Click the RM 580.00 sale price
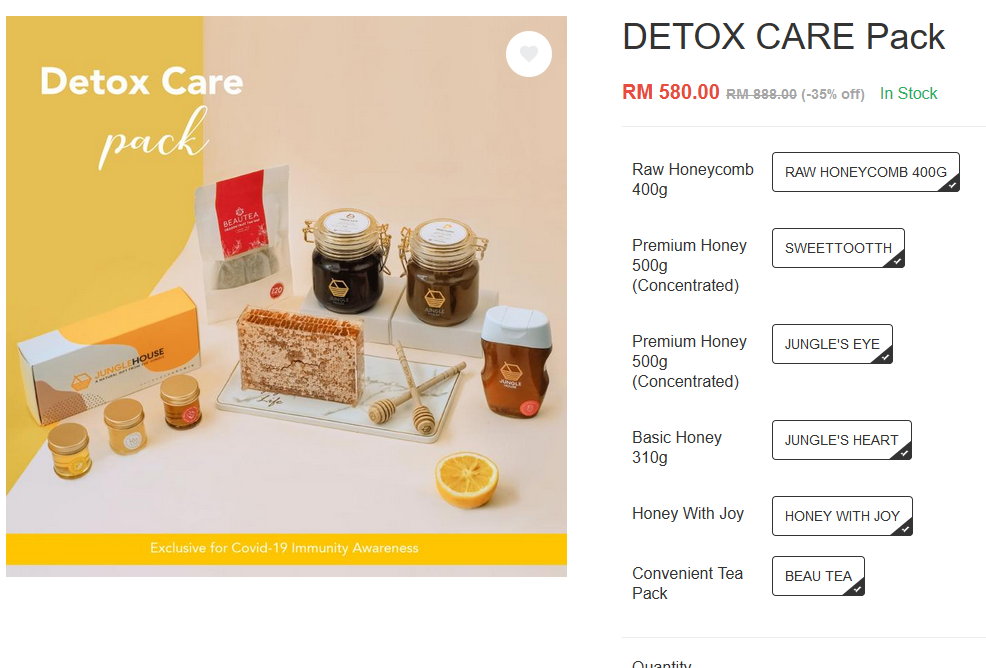 click(x=670, y=92)
